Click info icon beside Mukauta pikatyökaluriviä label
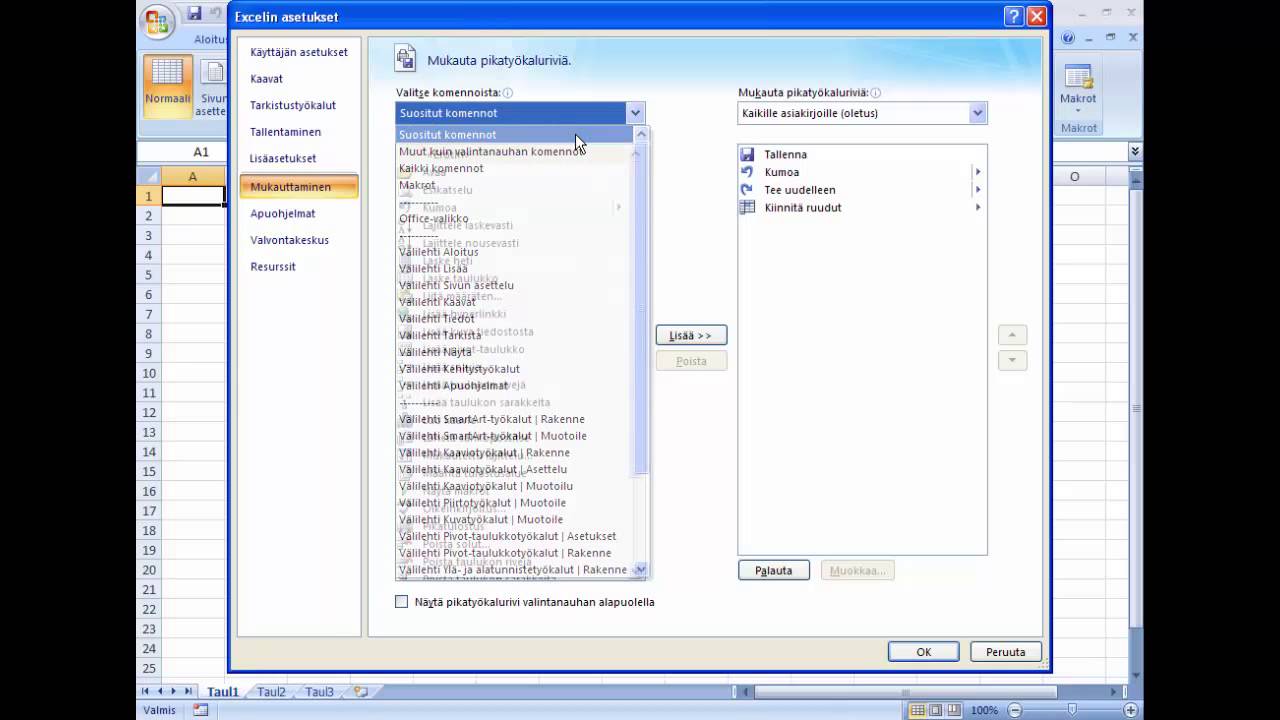Viewport: 1280px width, 720px height. coord(876,93)
